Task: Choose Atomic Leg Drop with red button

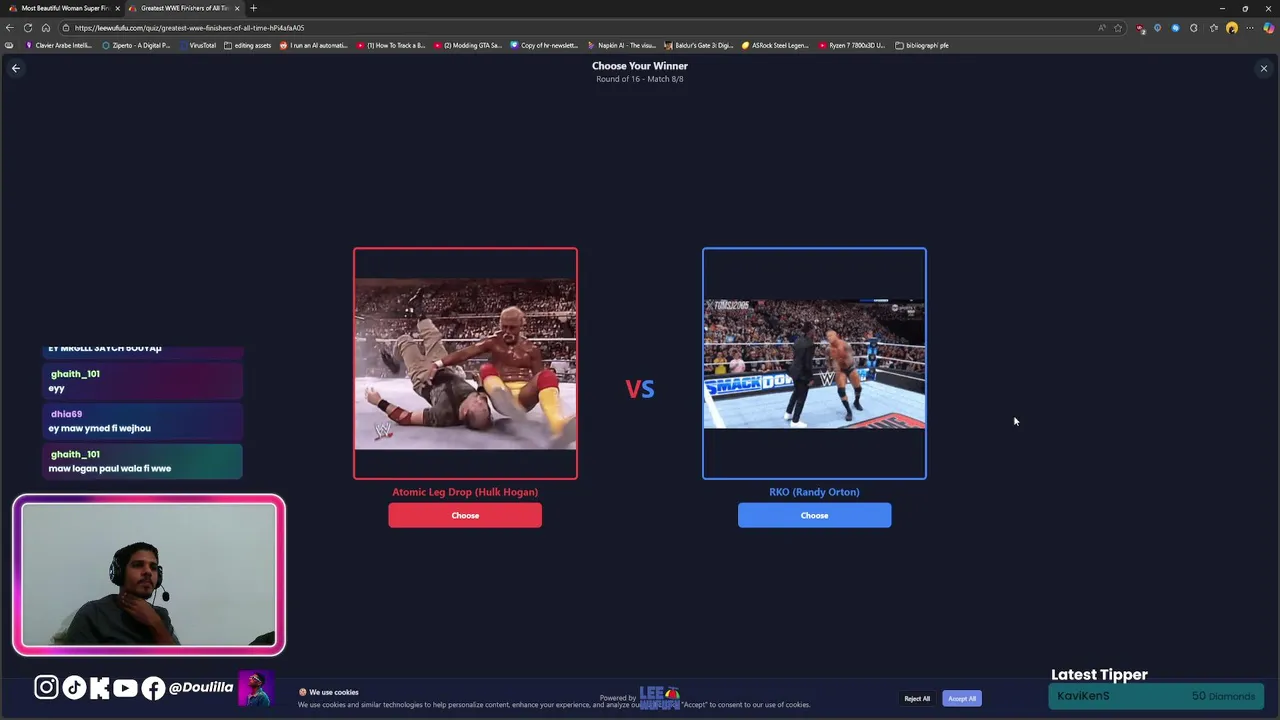Action: coord(465,515)
